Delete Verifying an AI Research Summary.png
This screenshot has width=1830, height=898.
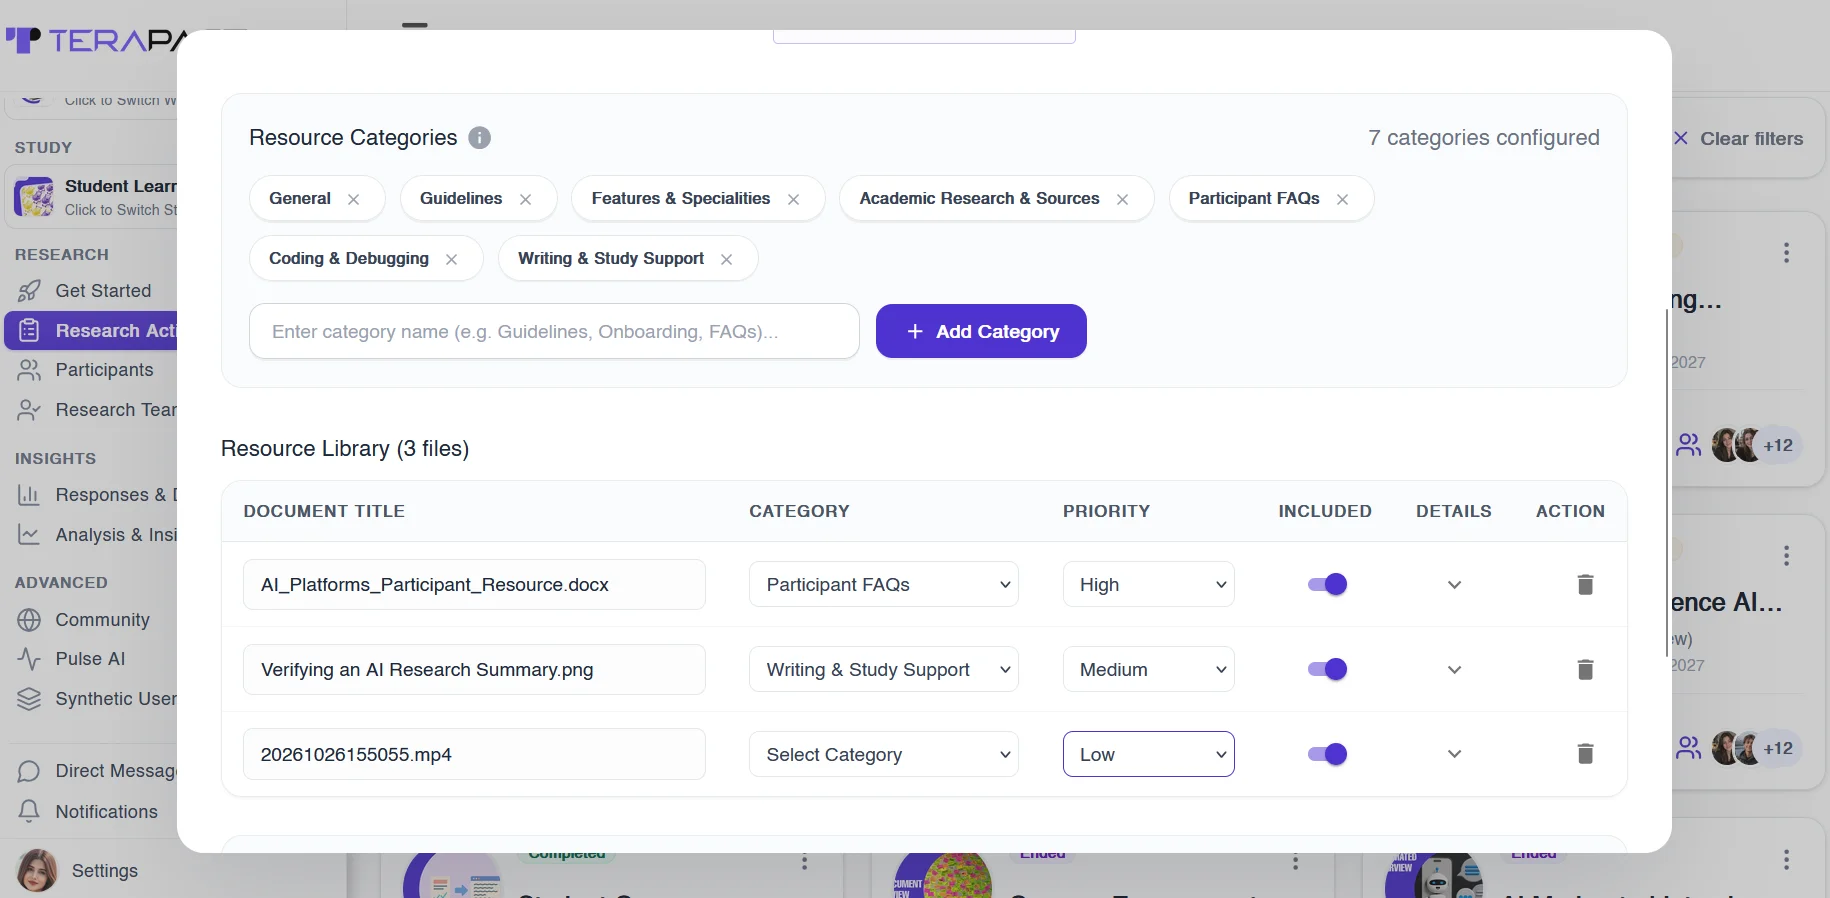[x=1585, y=669]
